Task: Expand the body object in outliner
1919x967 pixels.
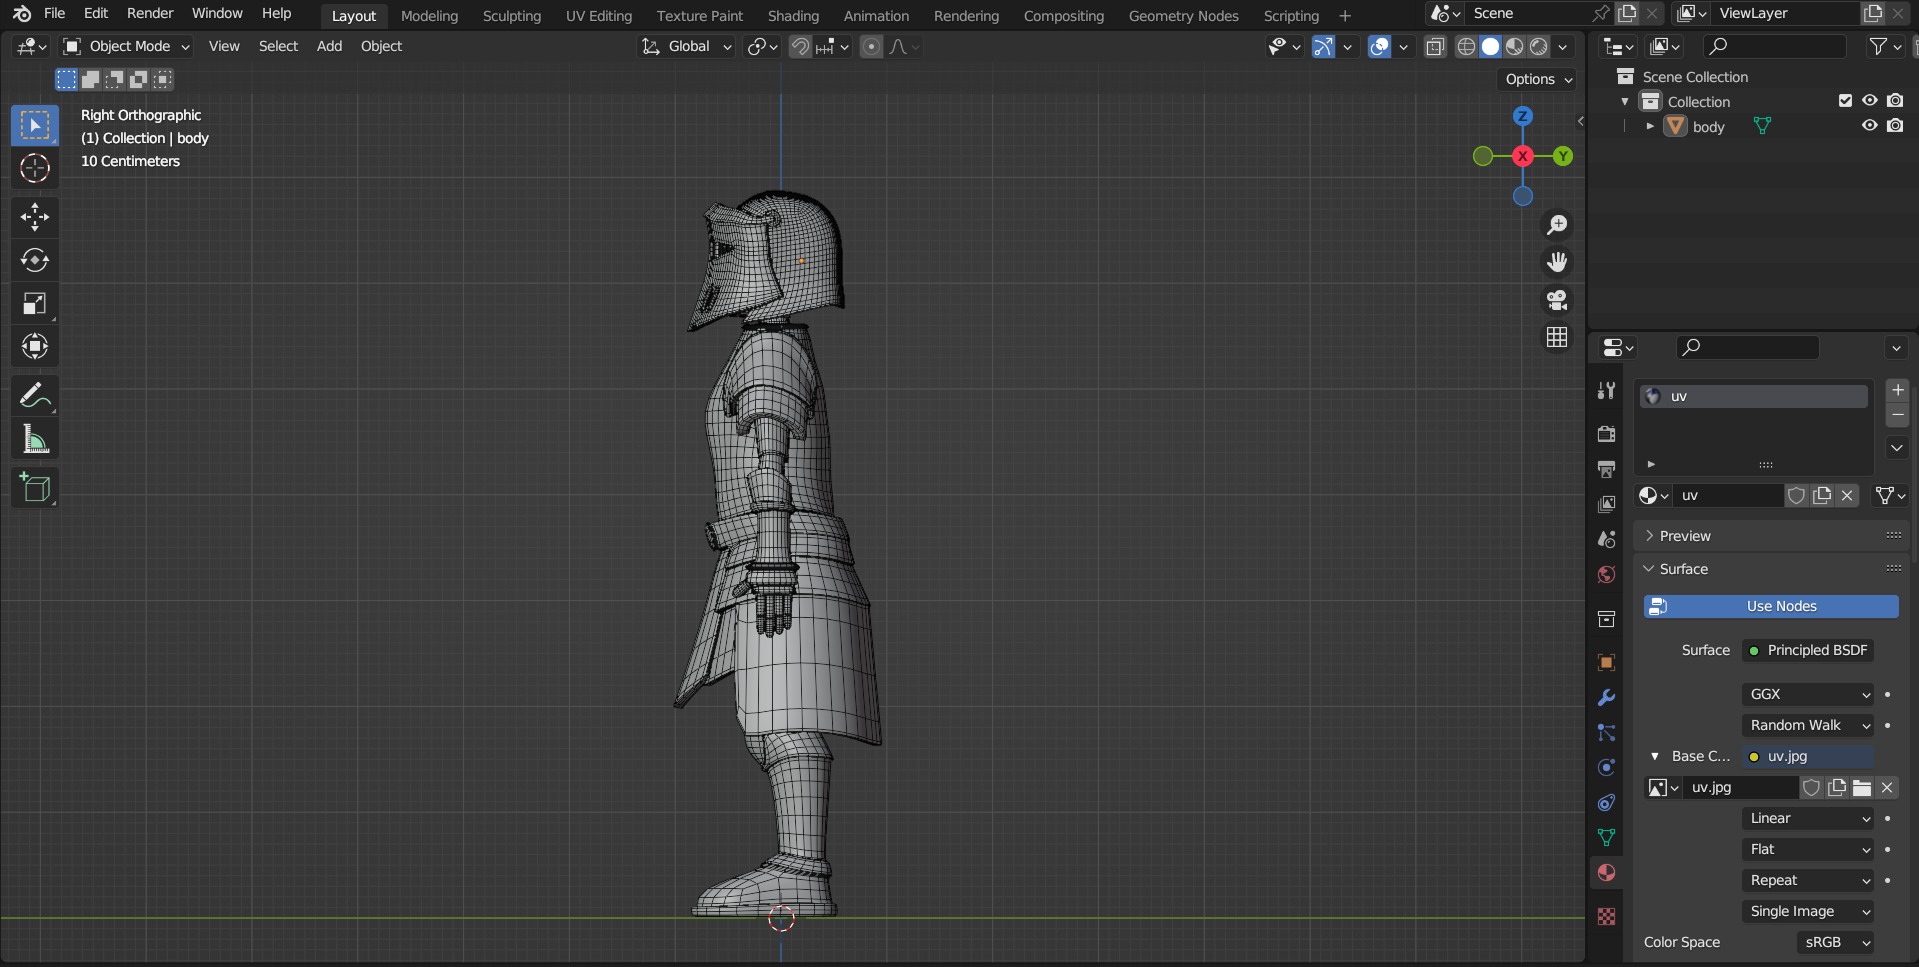Action: pos(1650,126)
